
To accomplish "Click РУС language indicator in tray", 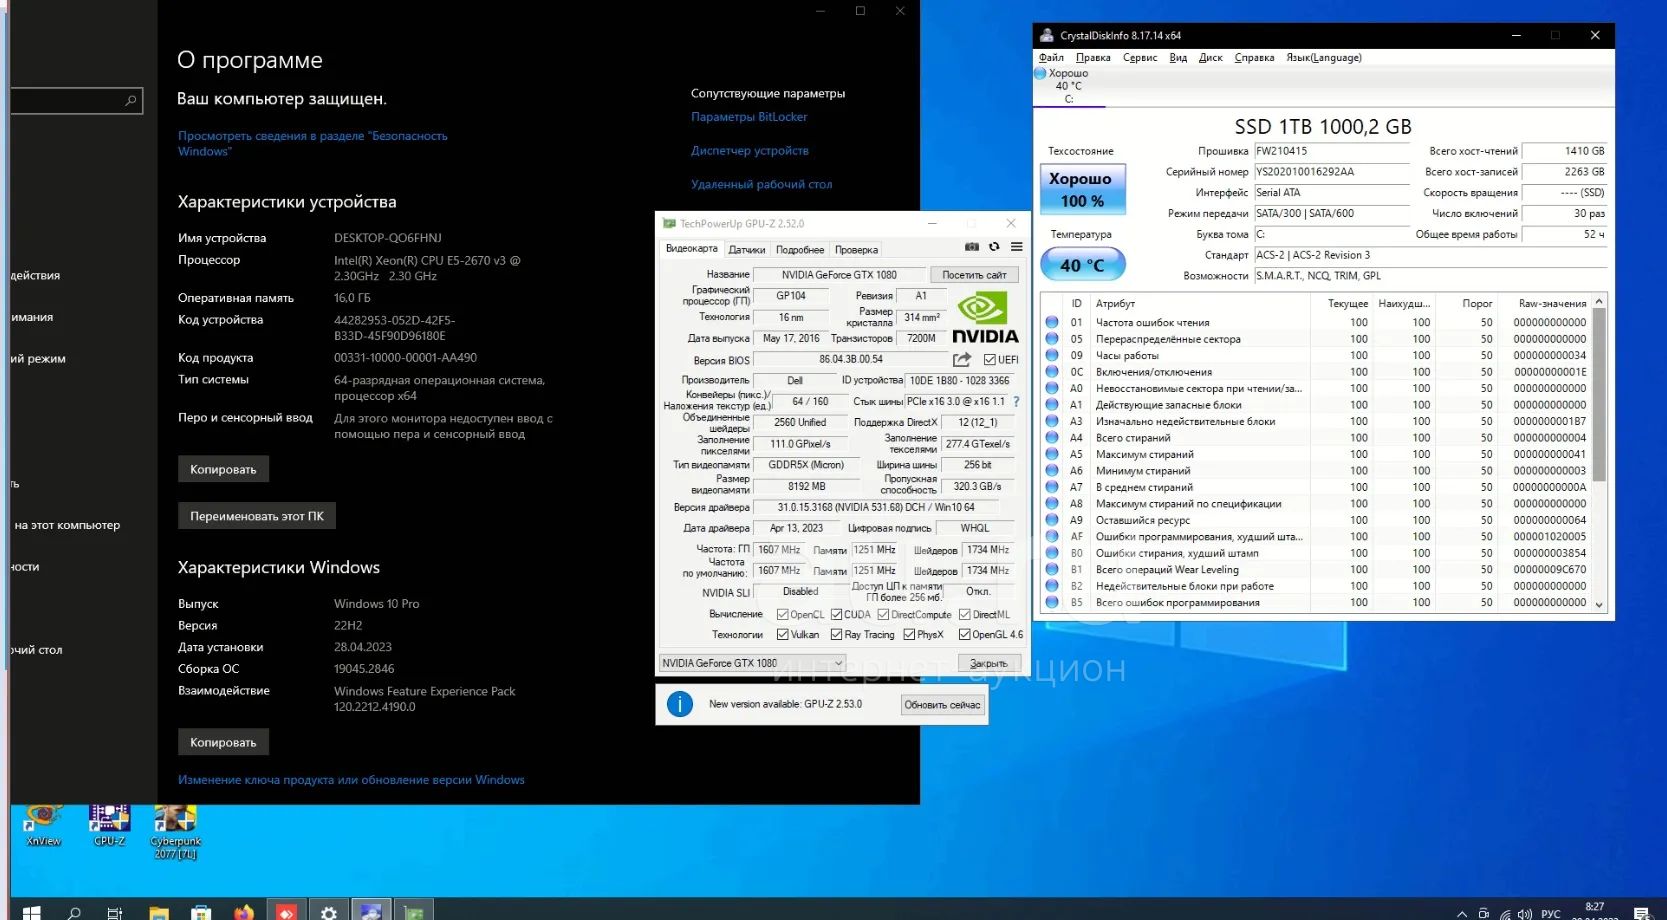I will [1551, 914].
